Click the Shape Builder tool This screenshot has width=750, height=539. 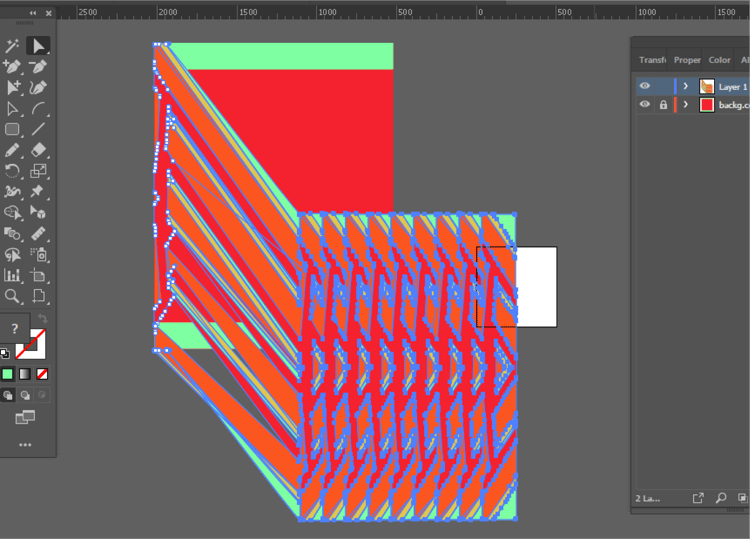click(12, 213)
